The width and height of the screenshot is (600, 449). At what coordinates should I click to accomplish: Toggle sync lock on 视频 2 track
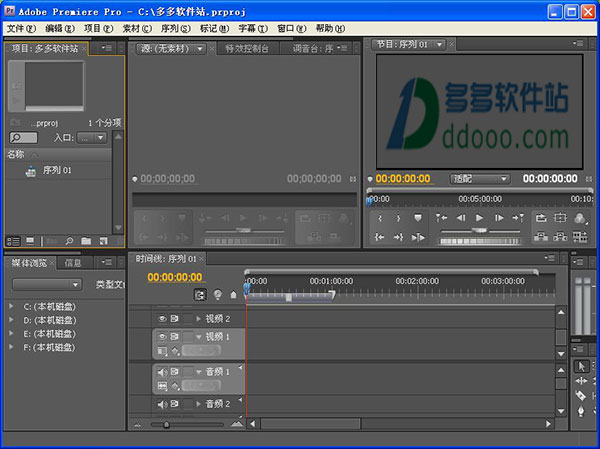174,318
